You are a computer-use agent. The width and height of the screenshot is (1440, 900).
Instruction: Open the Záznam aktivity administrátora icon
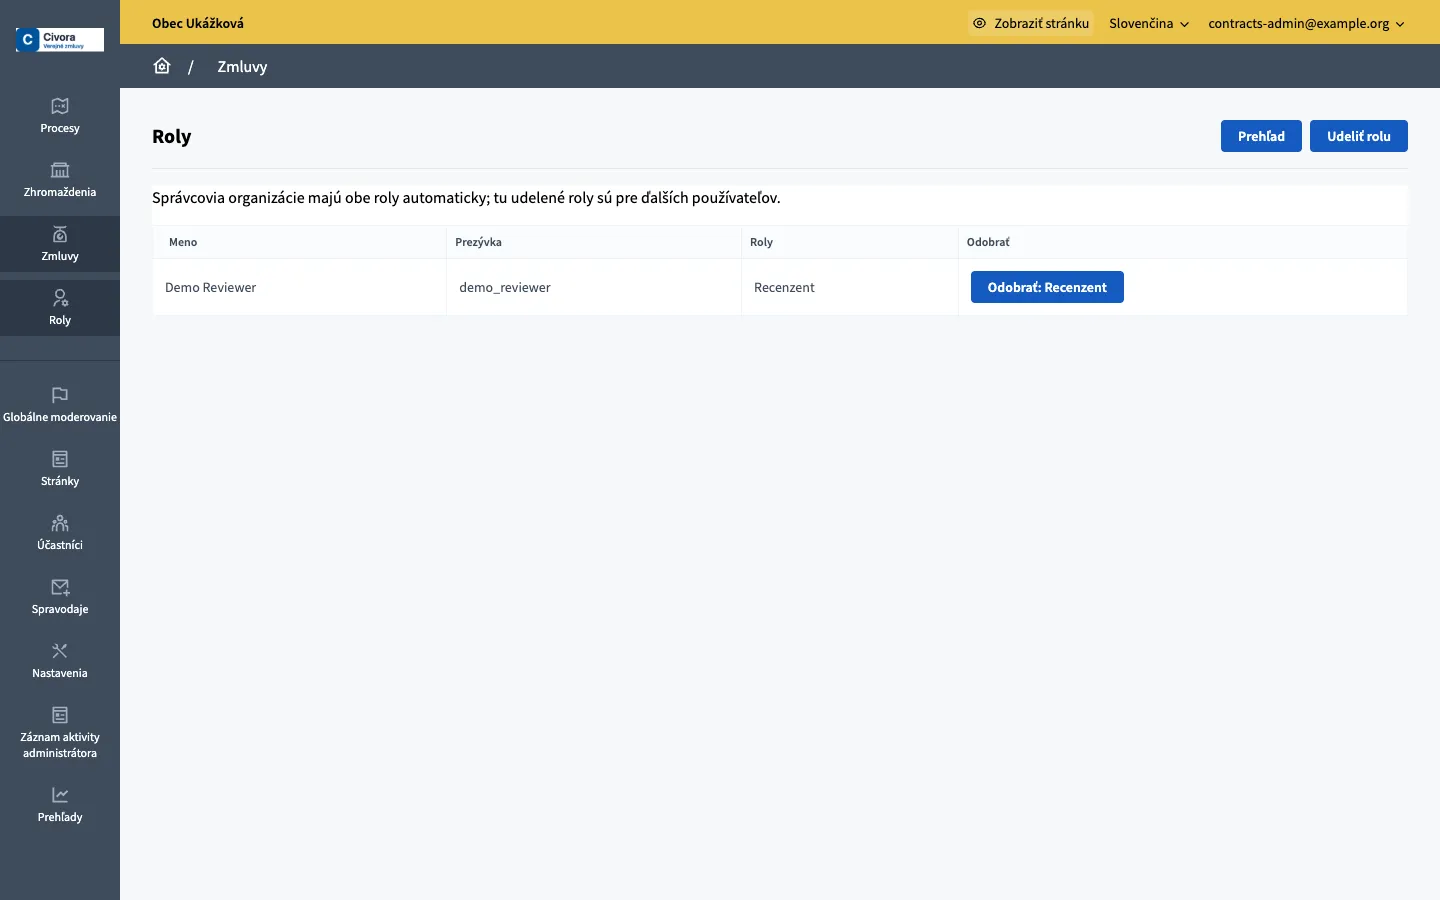click(x=60, y=715)
